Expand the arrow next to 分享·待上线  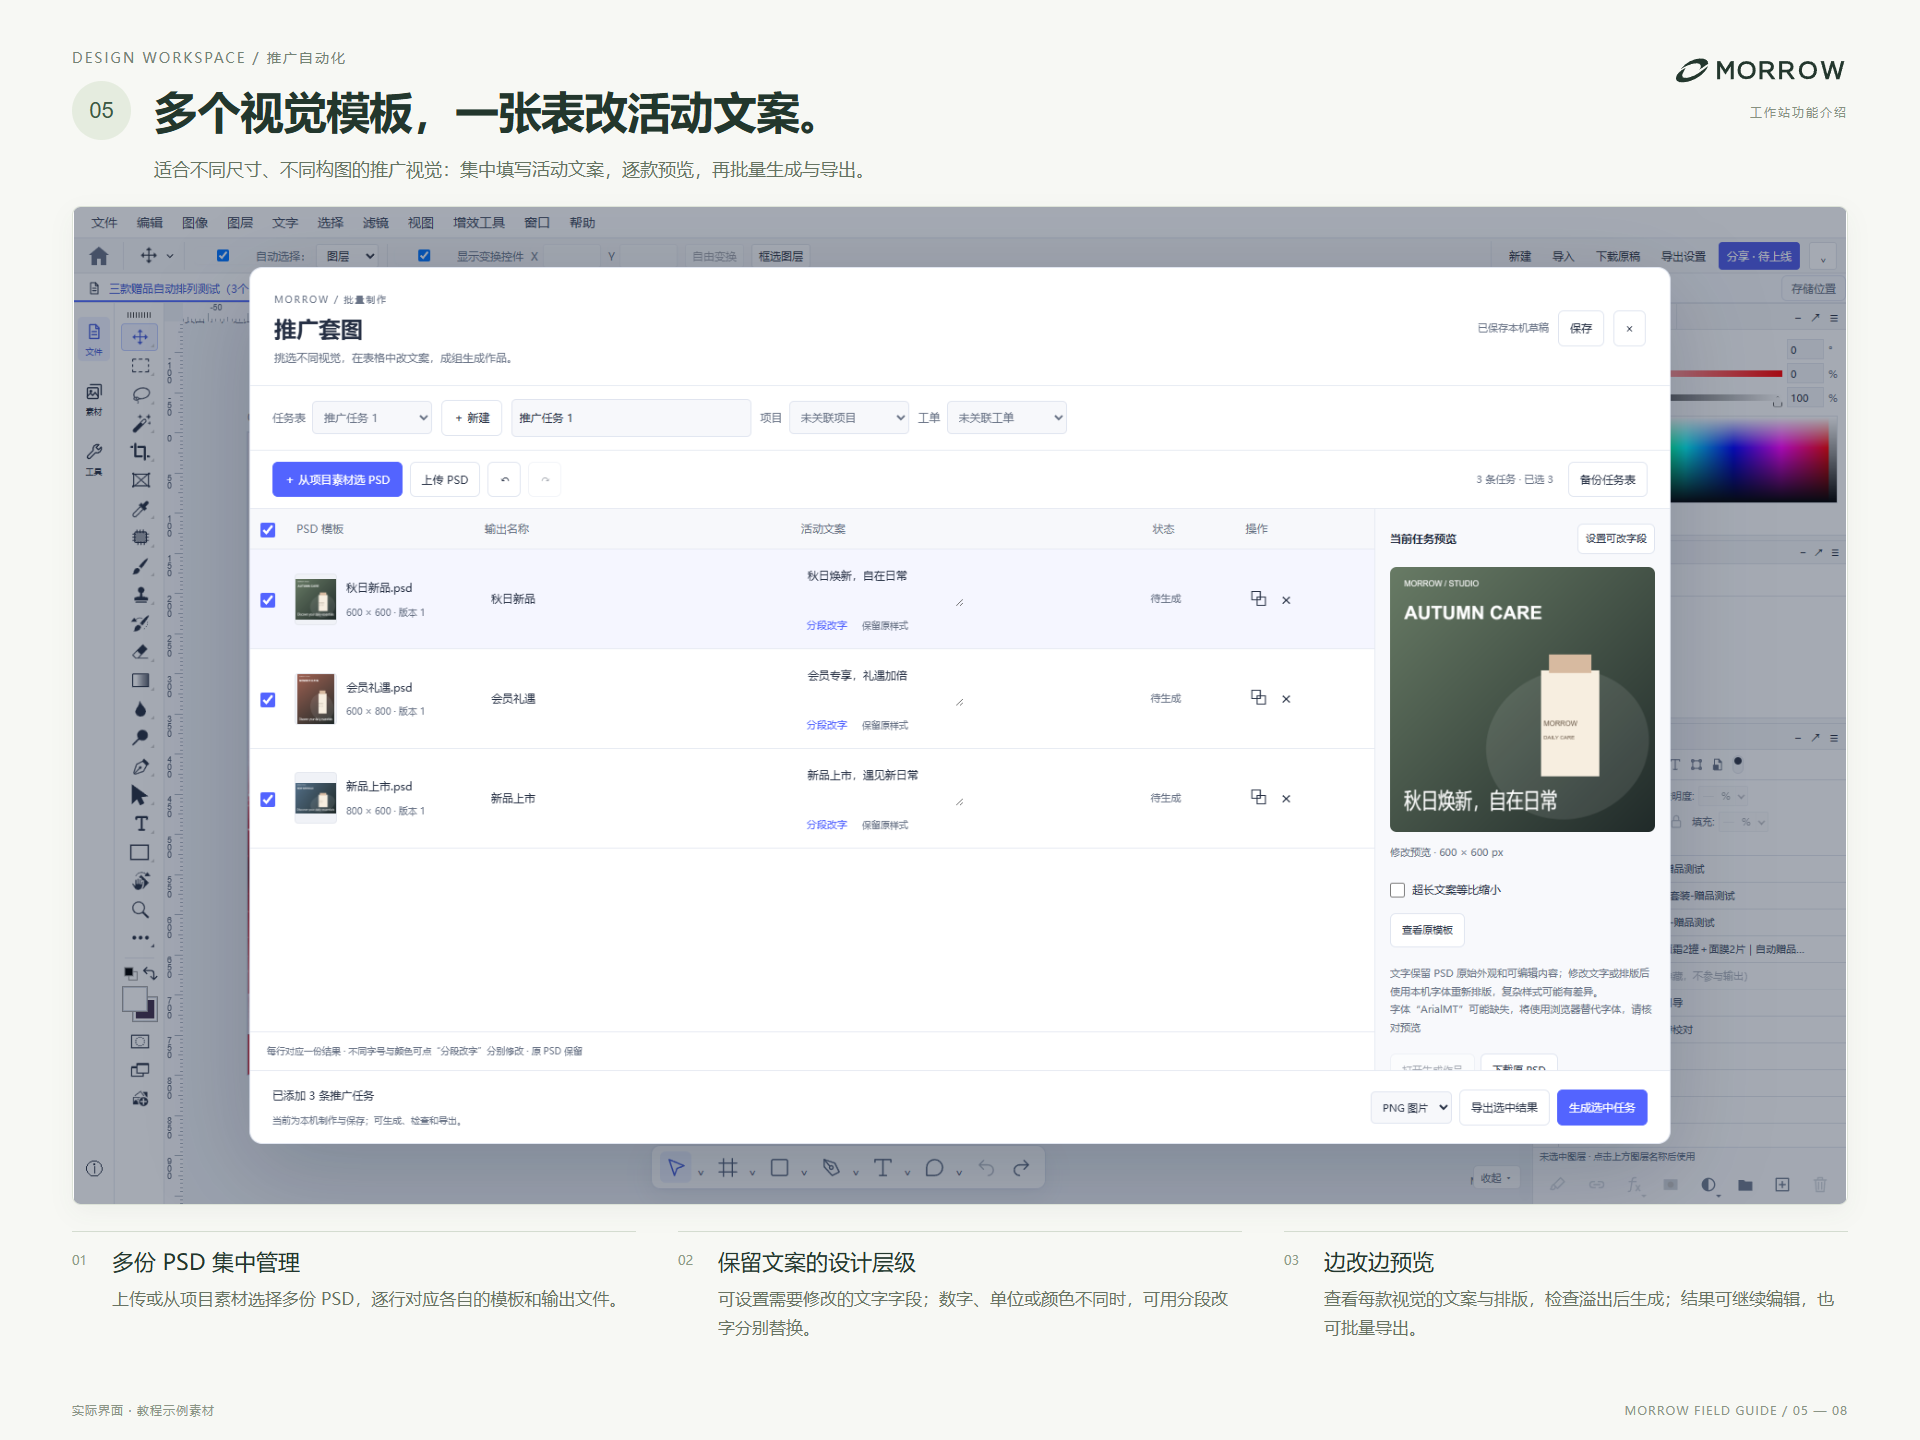pyautogui.click(x=1823, y=257)
